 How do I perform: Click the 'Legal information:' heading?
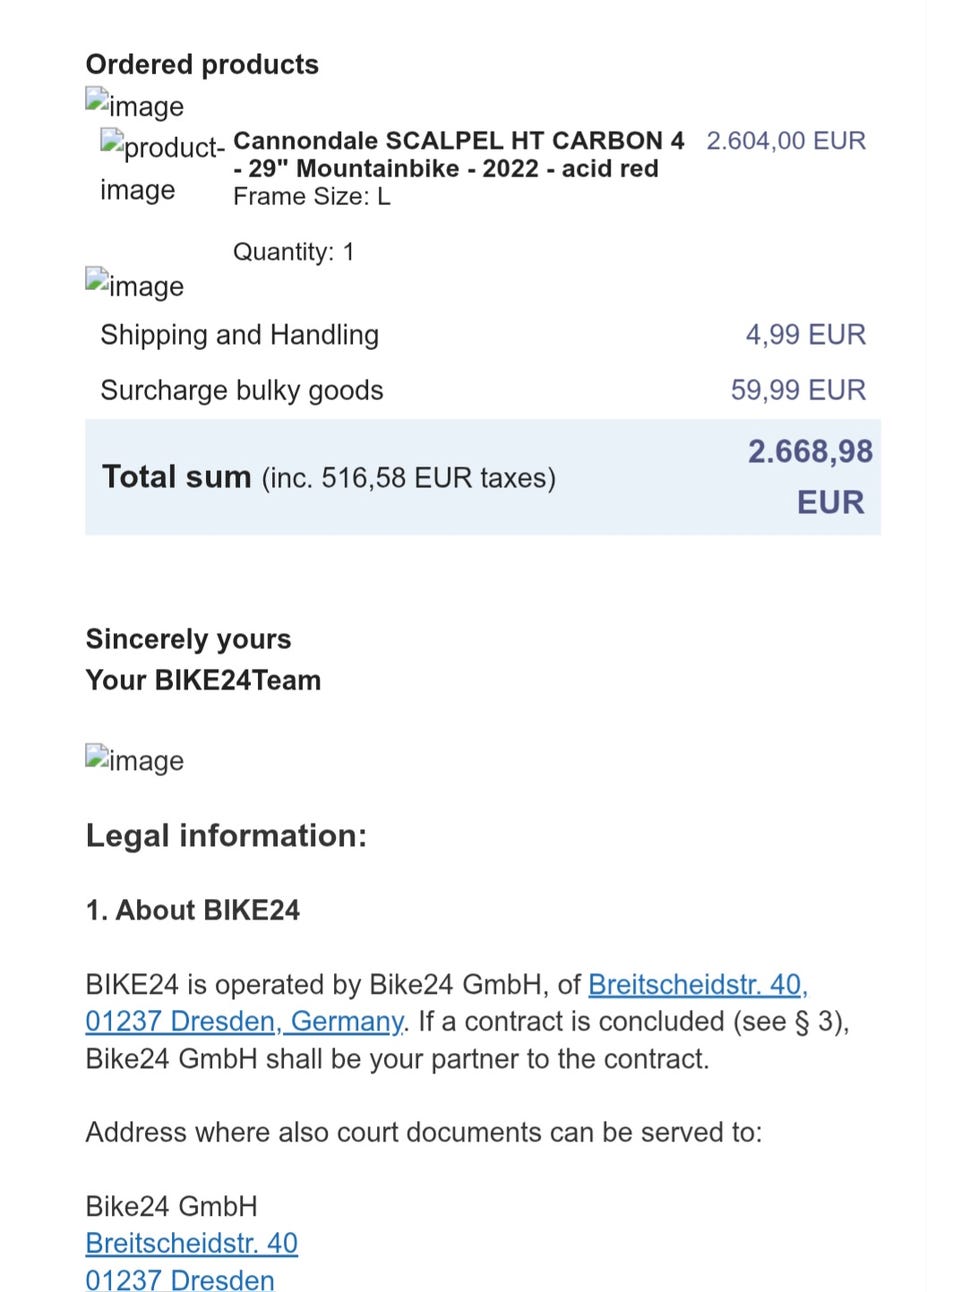(226, 835)
